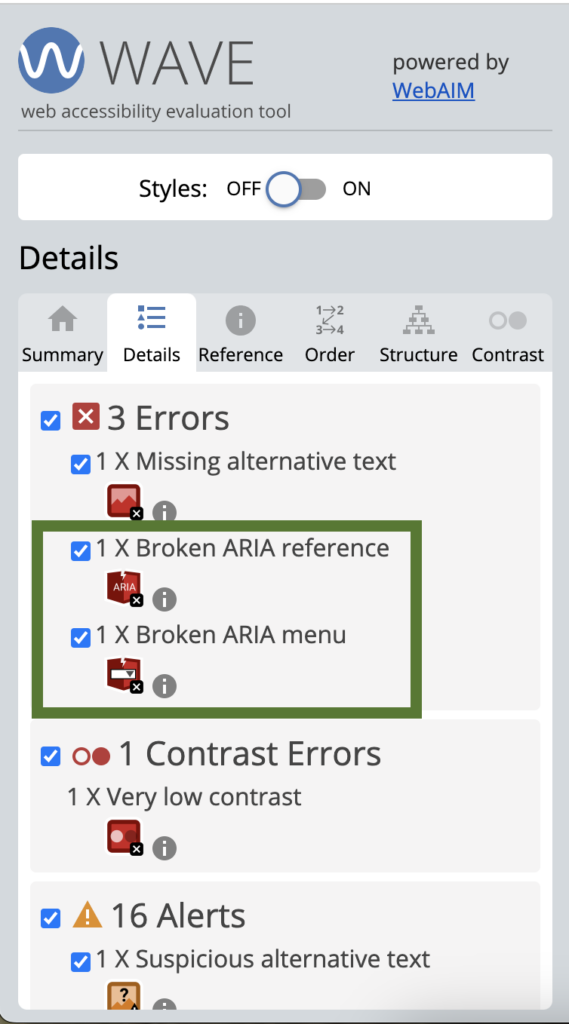Click the Very low contrast error icon

pyautogui.click(x=125, y=837)
